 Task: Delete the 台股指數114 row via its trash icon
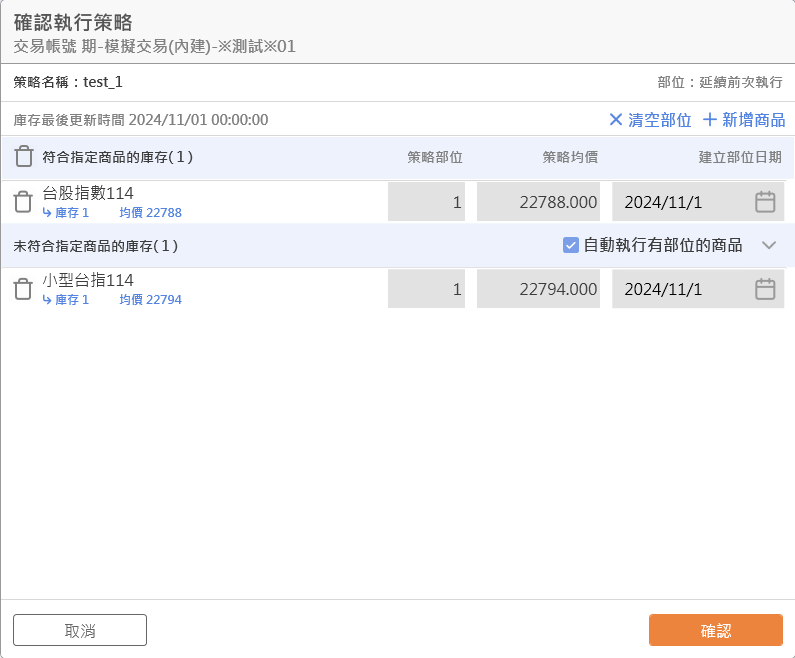(x=23, y=202)
